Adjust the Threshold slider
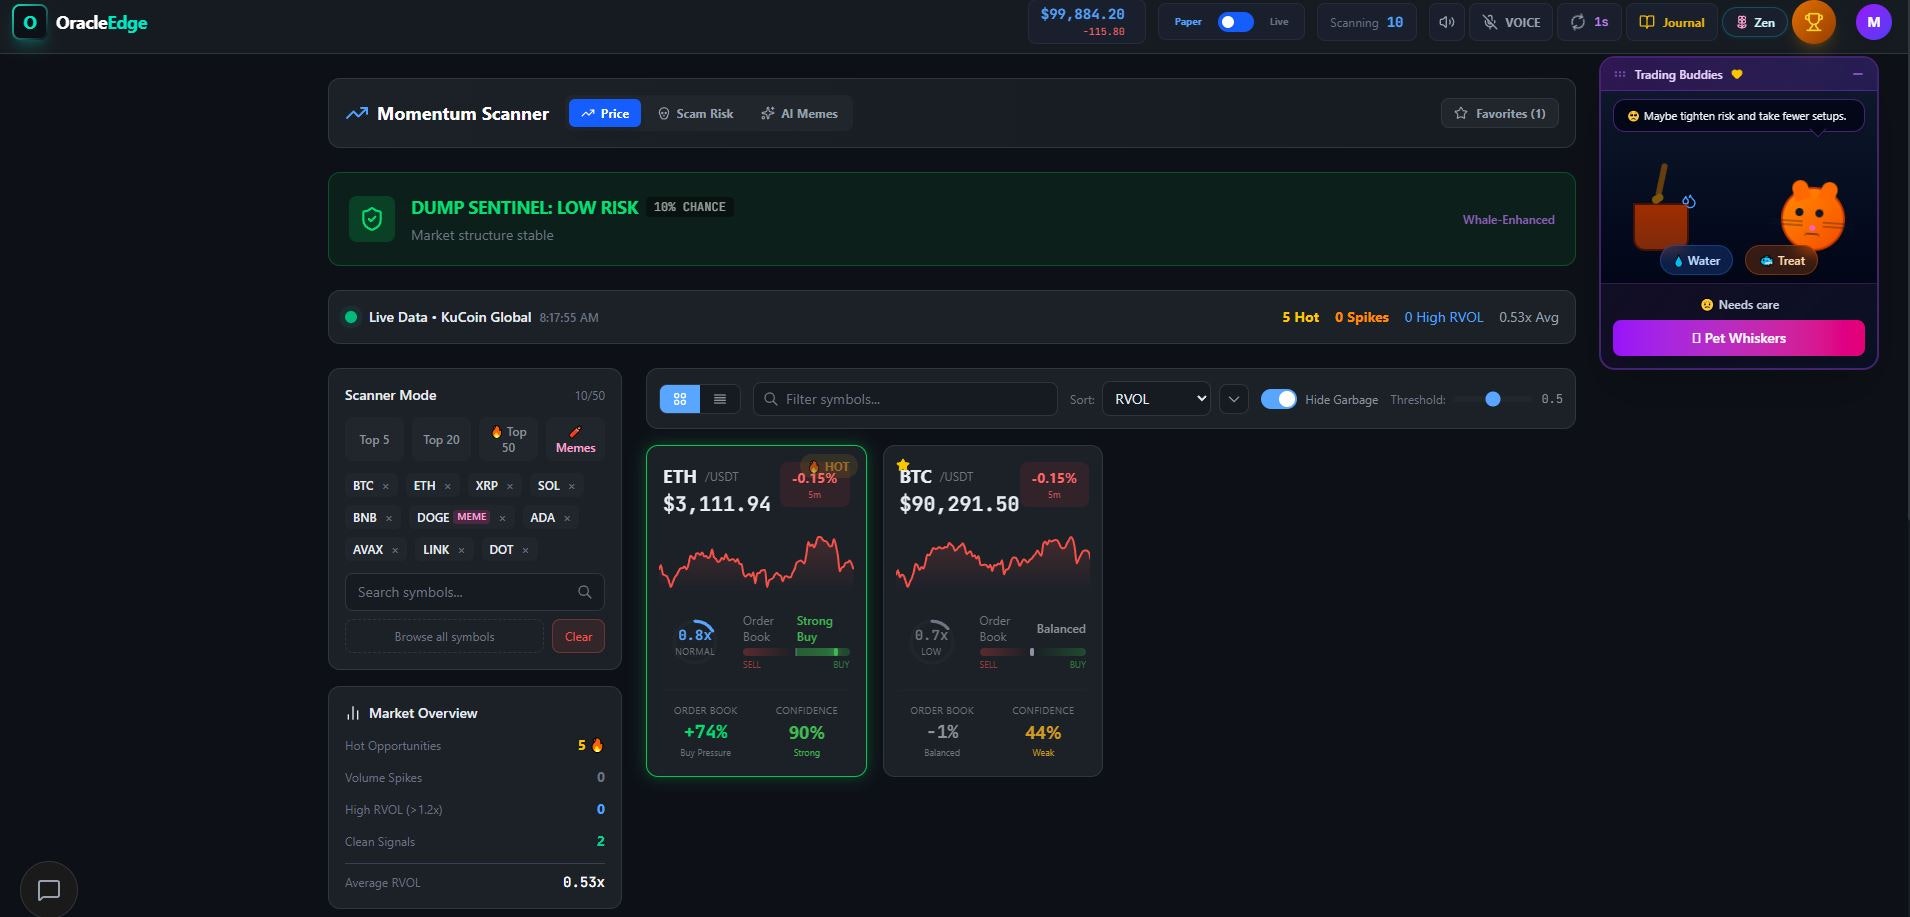Viewport: 1910px width, 917px height. pos(1492,399)
